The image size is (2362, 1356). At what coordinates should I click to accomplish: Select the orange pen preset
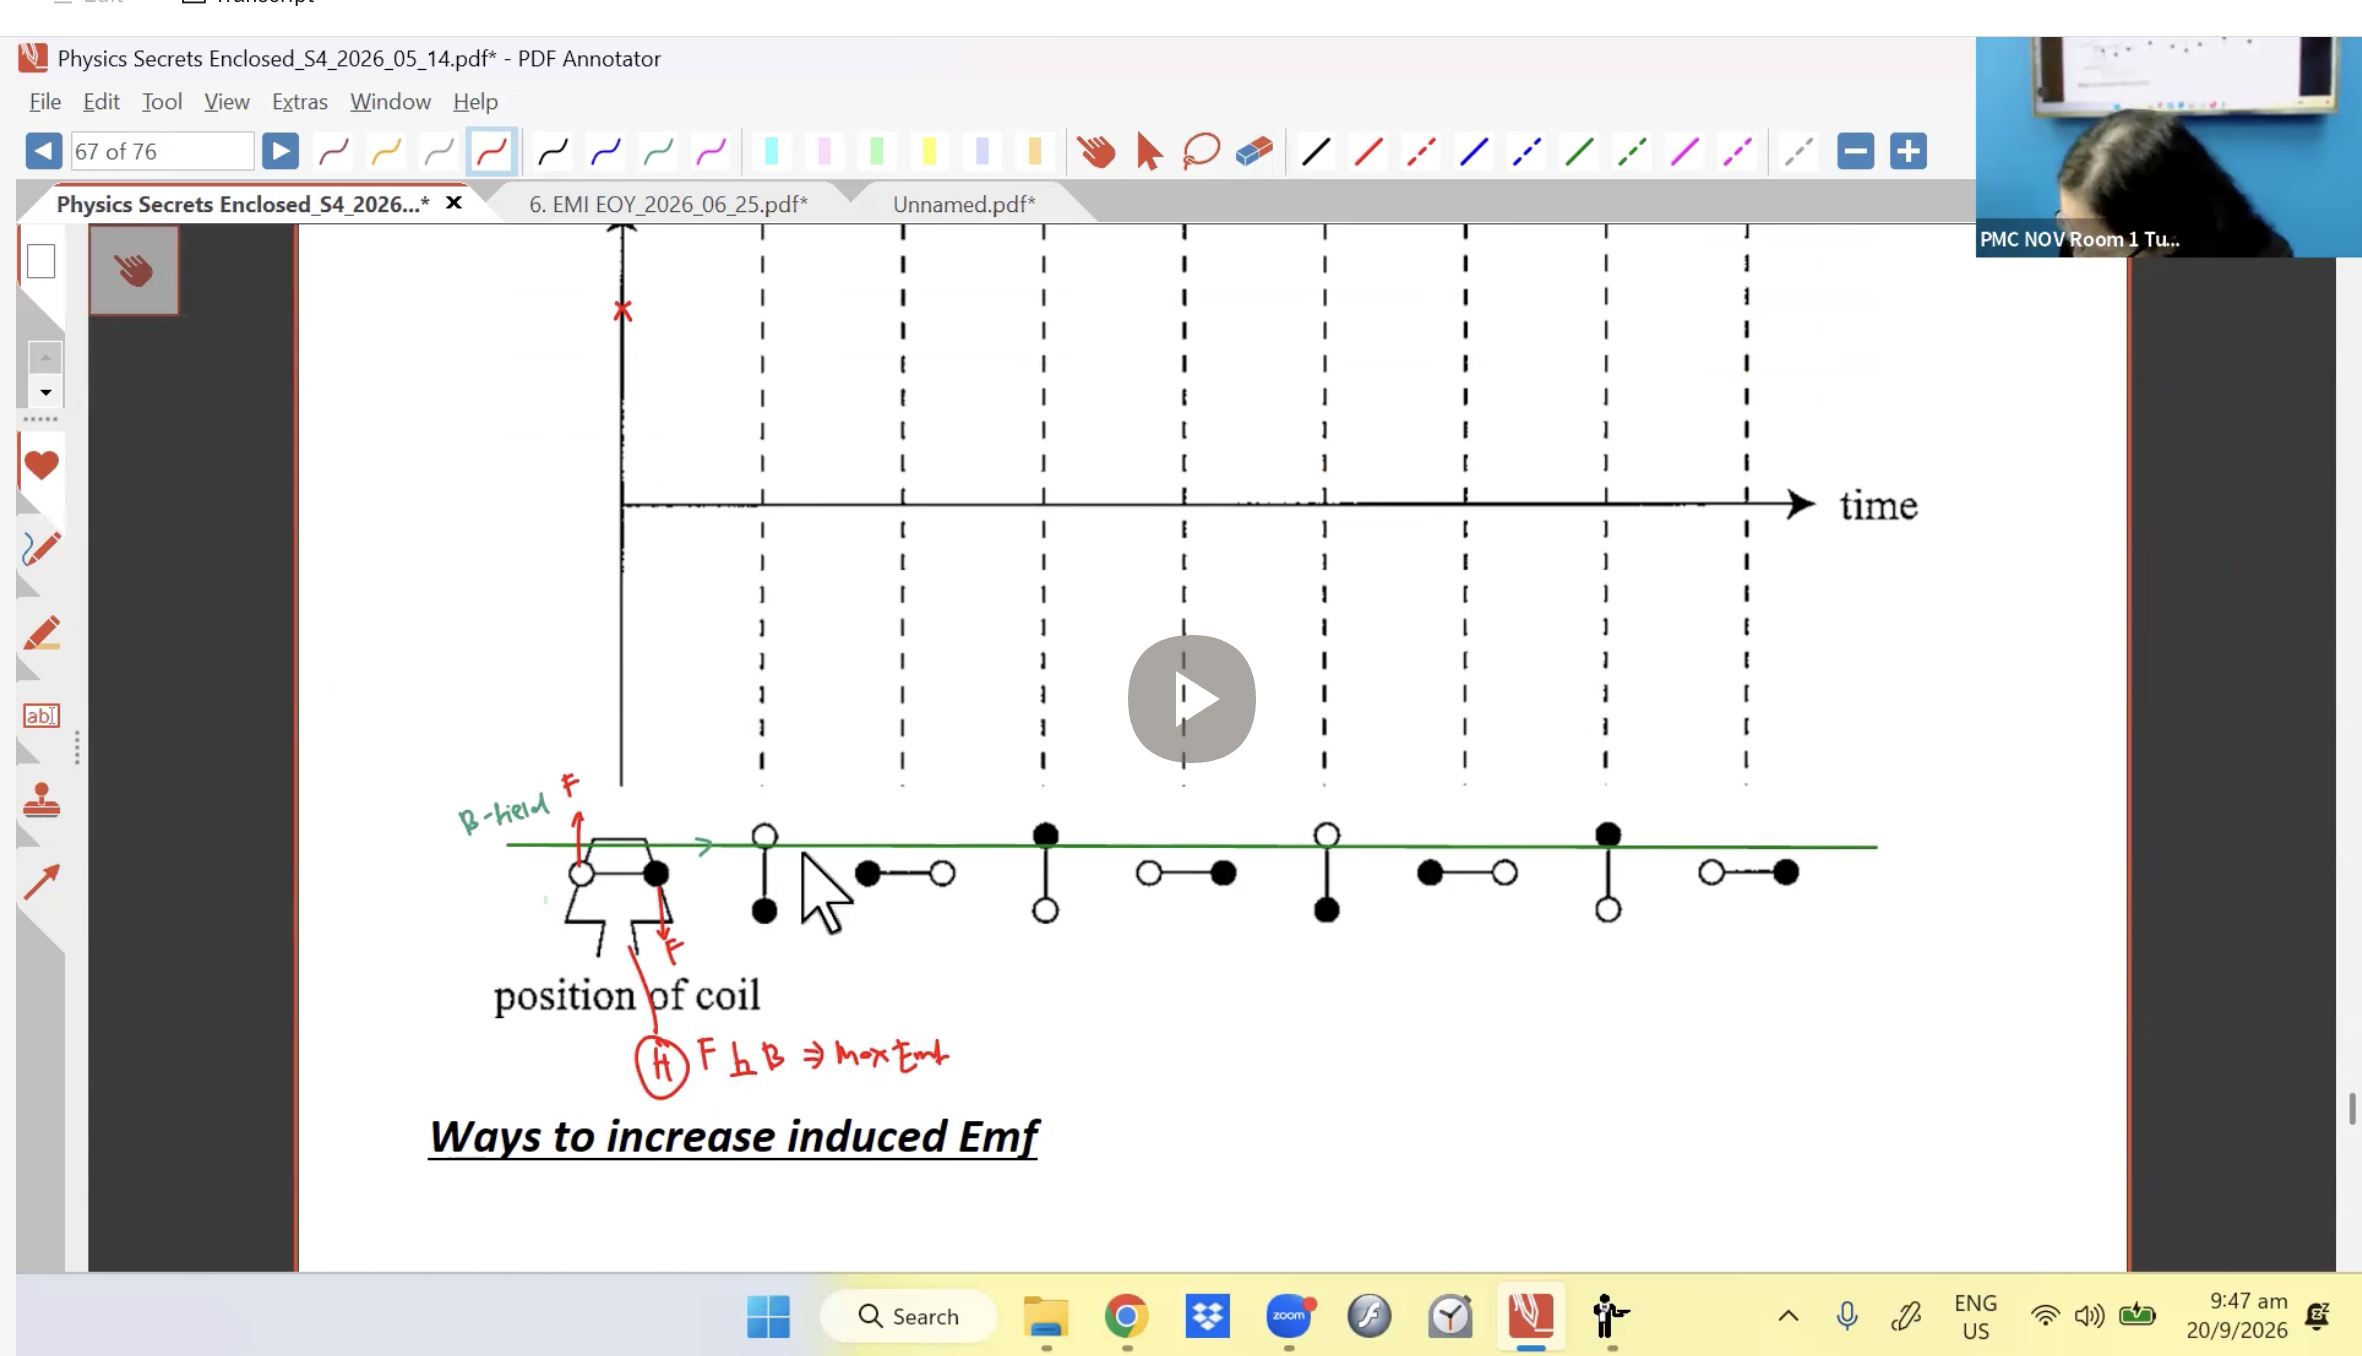(x=387, y=151)
